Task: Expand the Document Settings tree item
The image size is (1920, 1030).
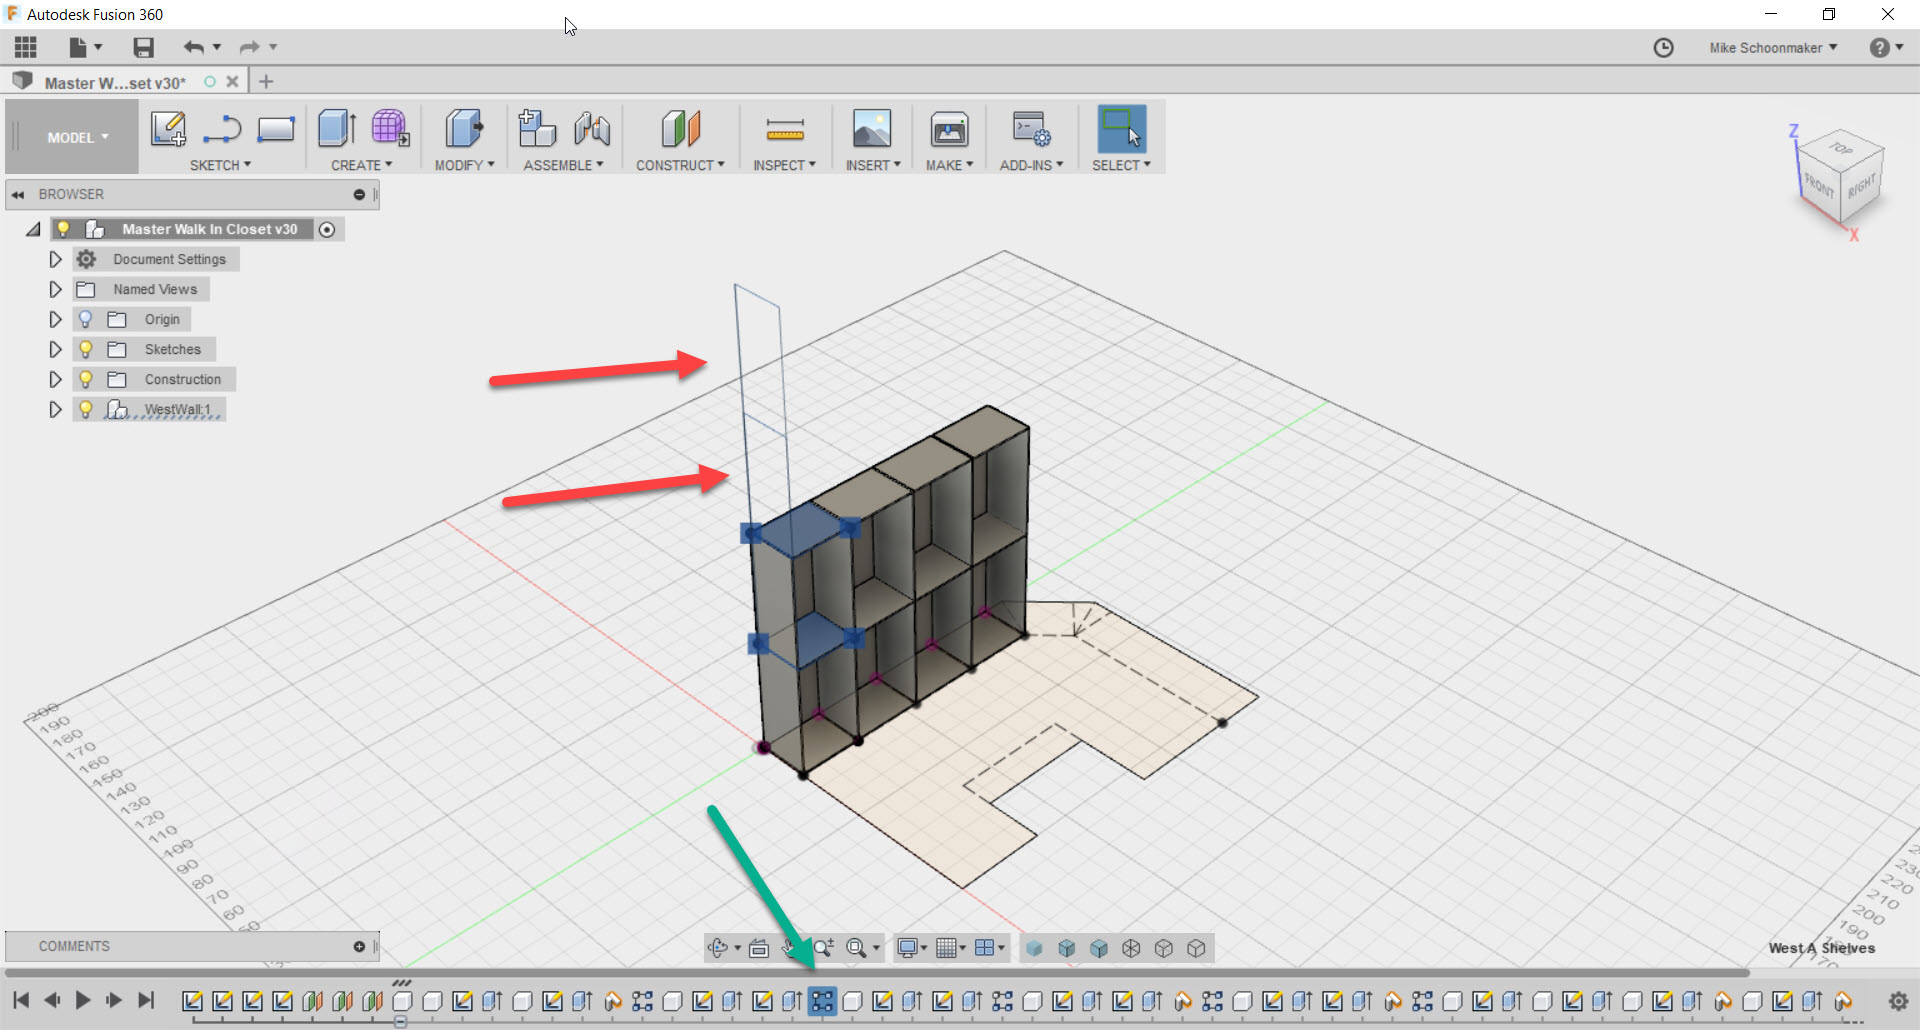Action: (55, 259)
